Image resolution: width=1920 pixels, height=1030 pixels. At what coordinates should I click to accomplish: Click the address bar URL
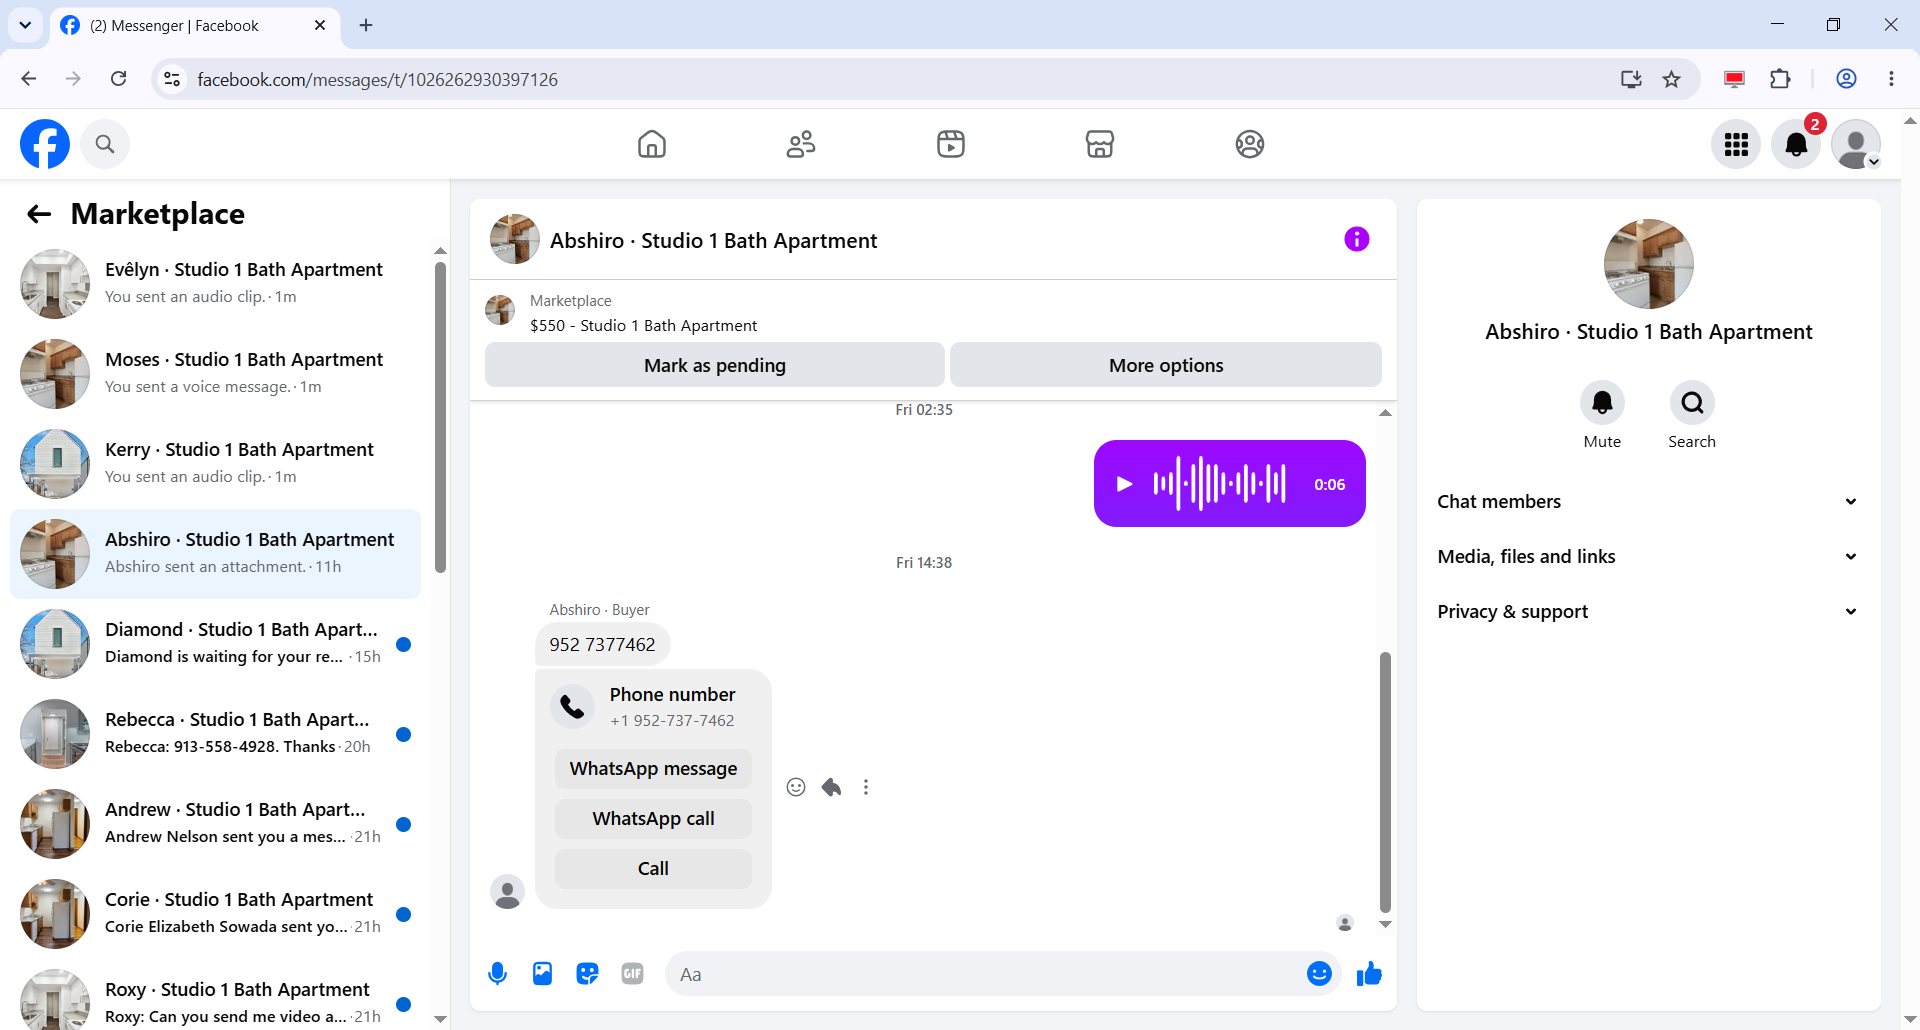click(378, 79)
